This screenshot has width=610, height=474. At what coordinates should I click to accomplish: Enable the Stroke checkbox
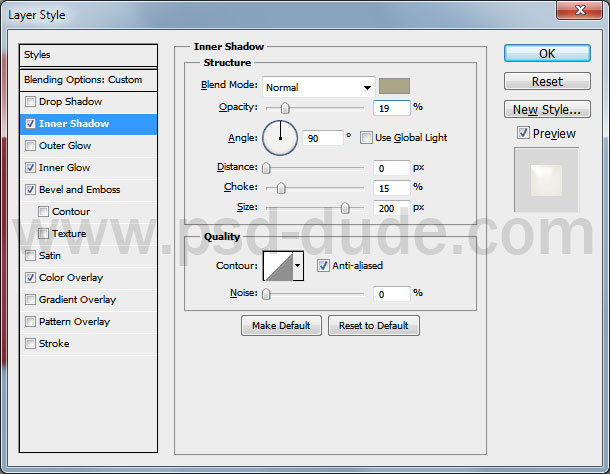(x=30, y=344)
